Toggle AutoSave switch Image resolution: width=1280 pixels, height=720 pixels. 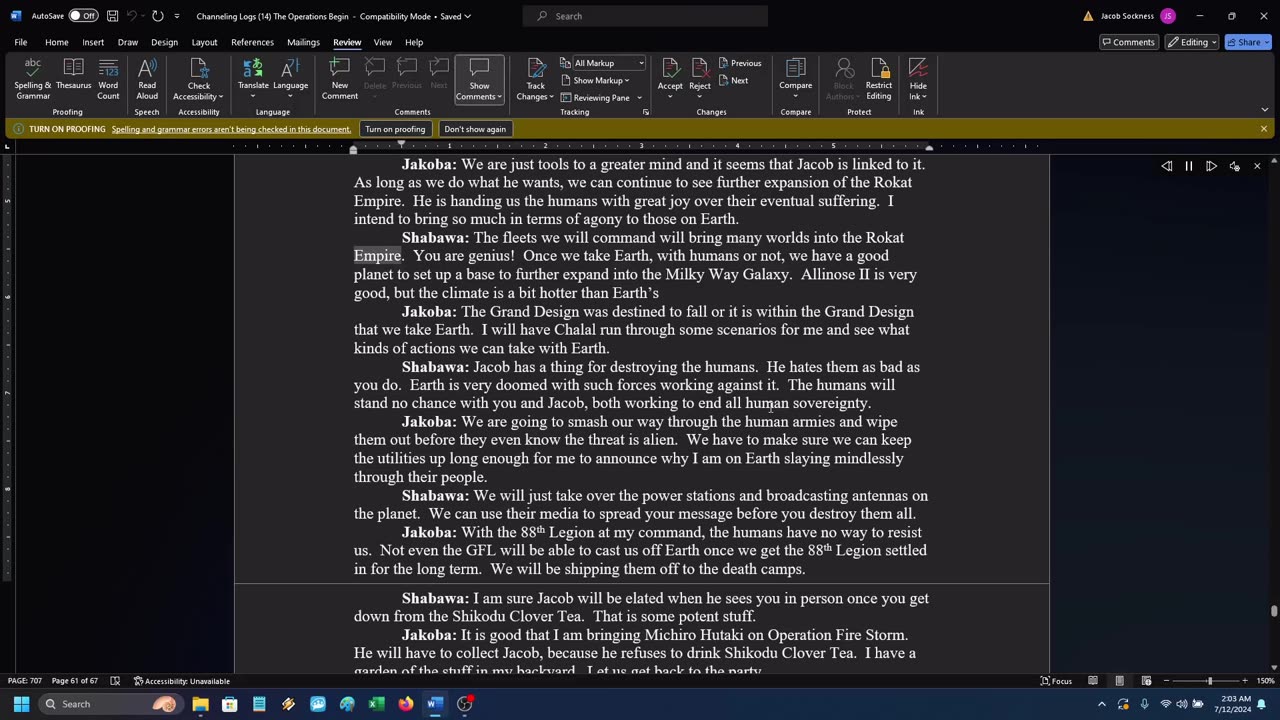point(83,16)
